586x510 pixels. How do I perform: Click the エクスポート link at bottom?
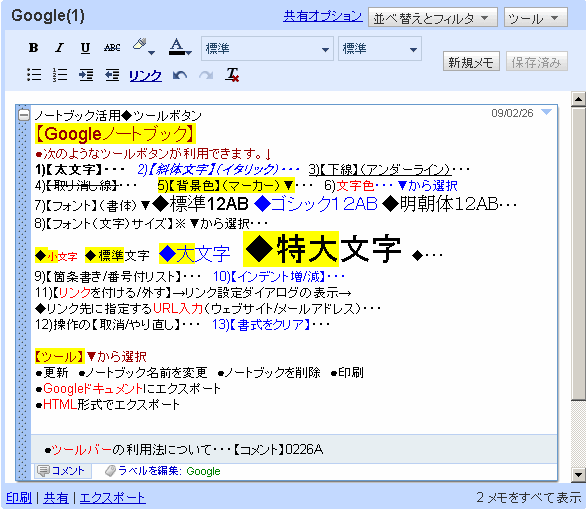tap(112, 498)
